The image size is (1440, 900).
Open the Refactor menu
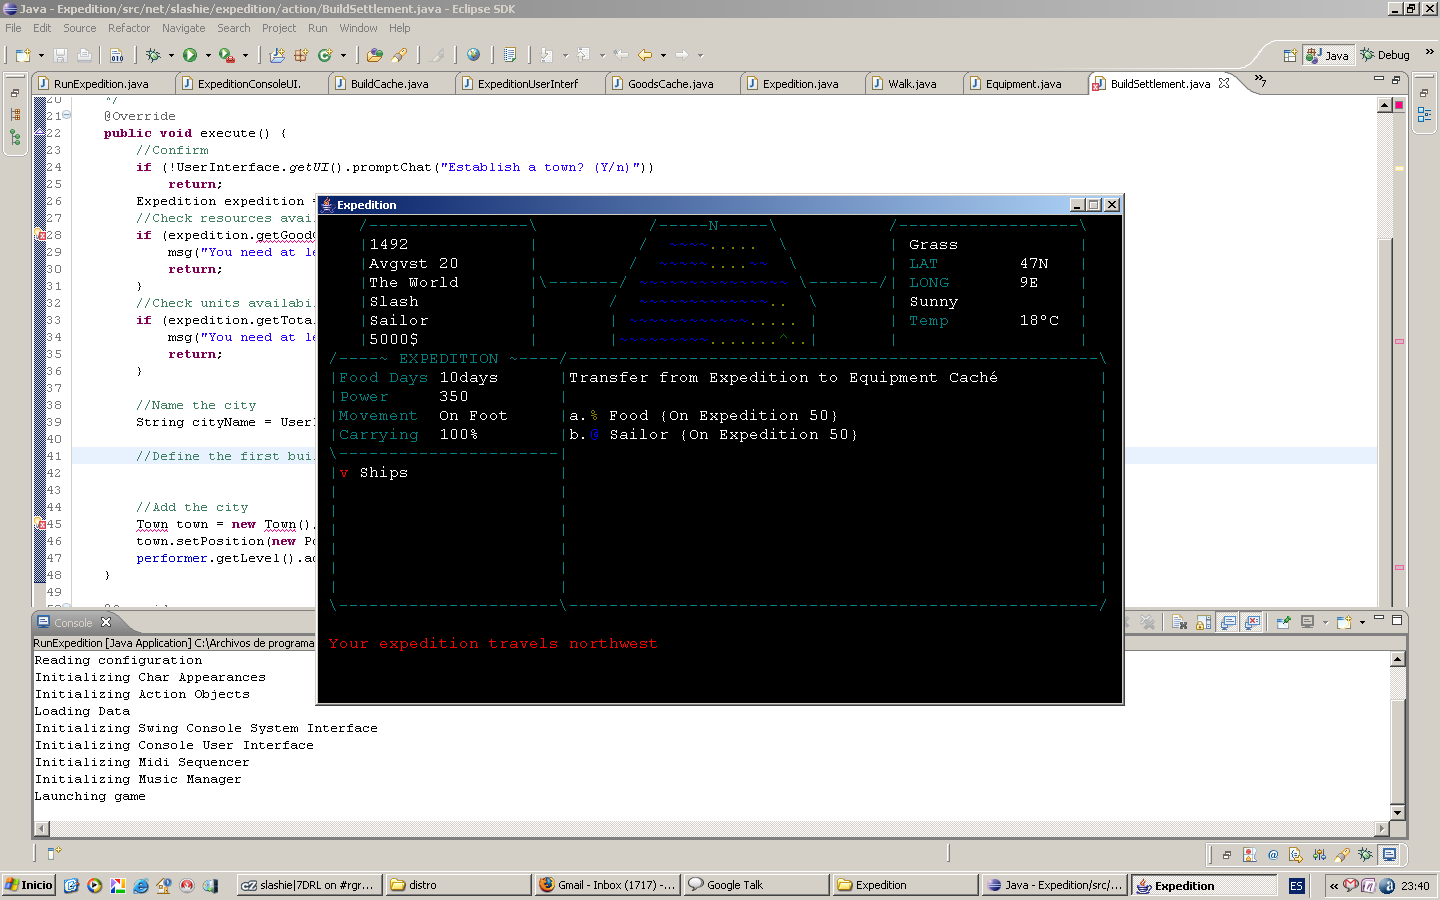point(128,28)
